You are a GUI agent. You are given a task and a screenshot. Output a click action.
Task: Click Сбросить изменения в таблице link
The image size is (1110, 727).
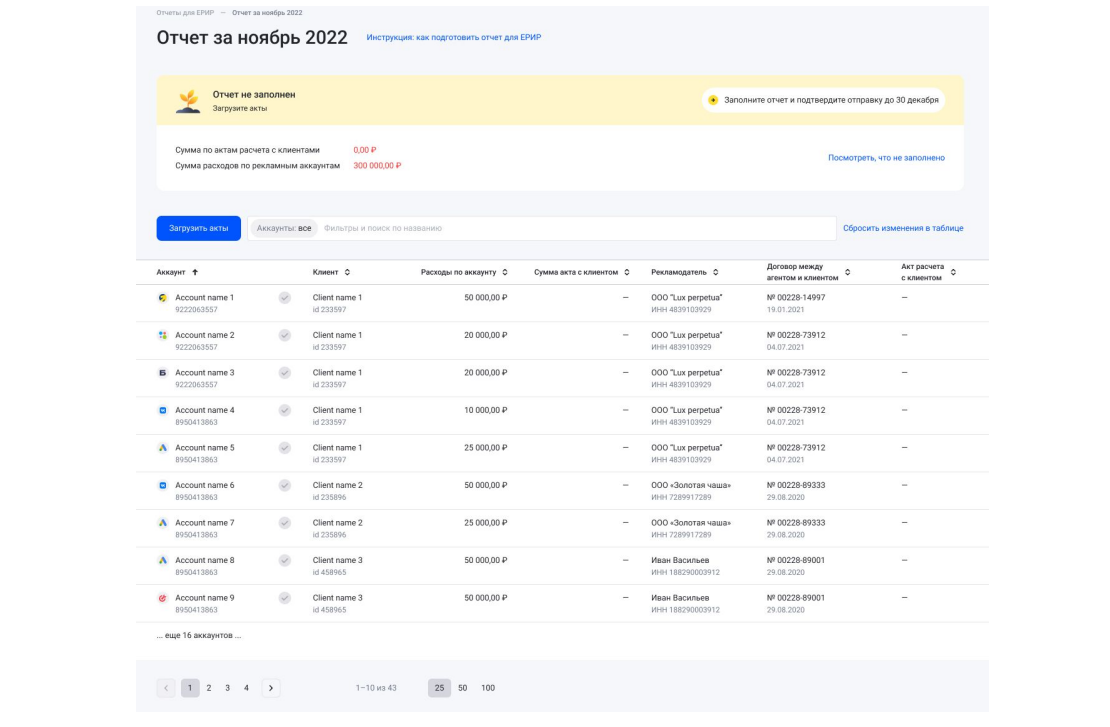tap(902, 228)
